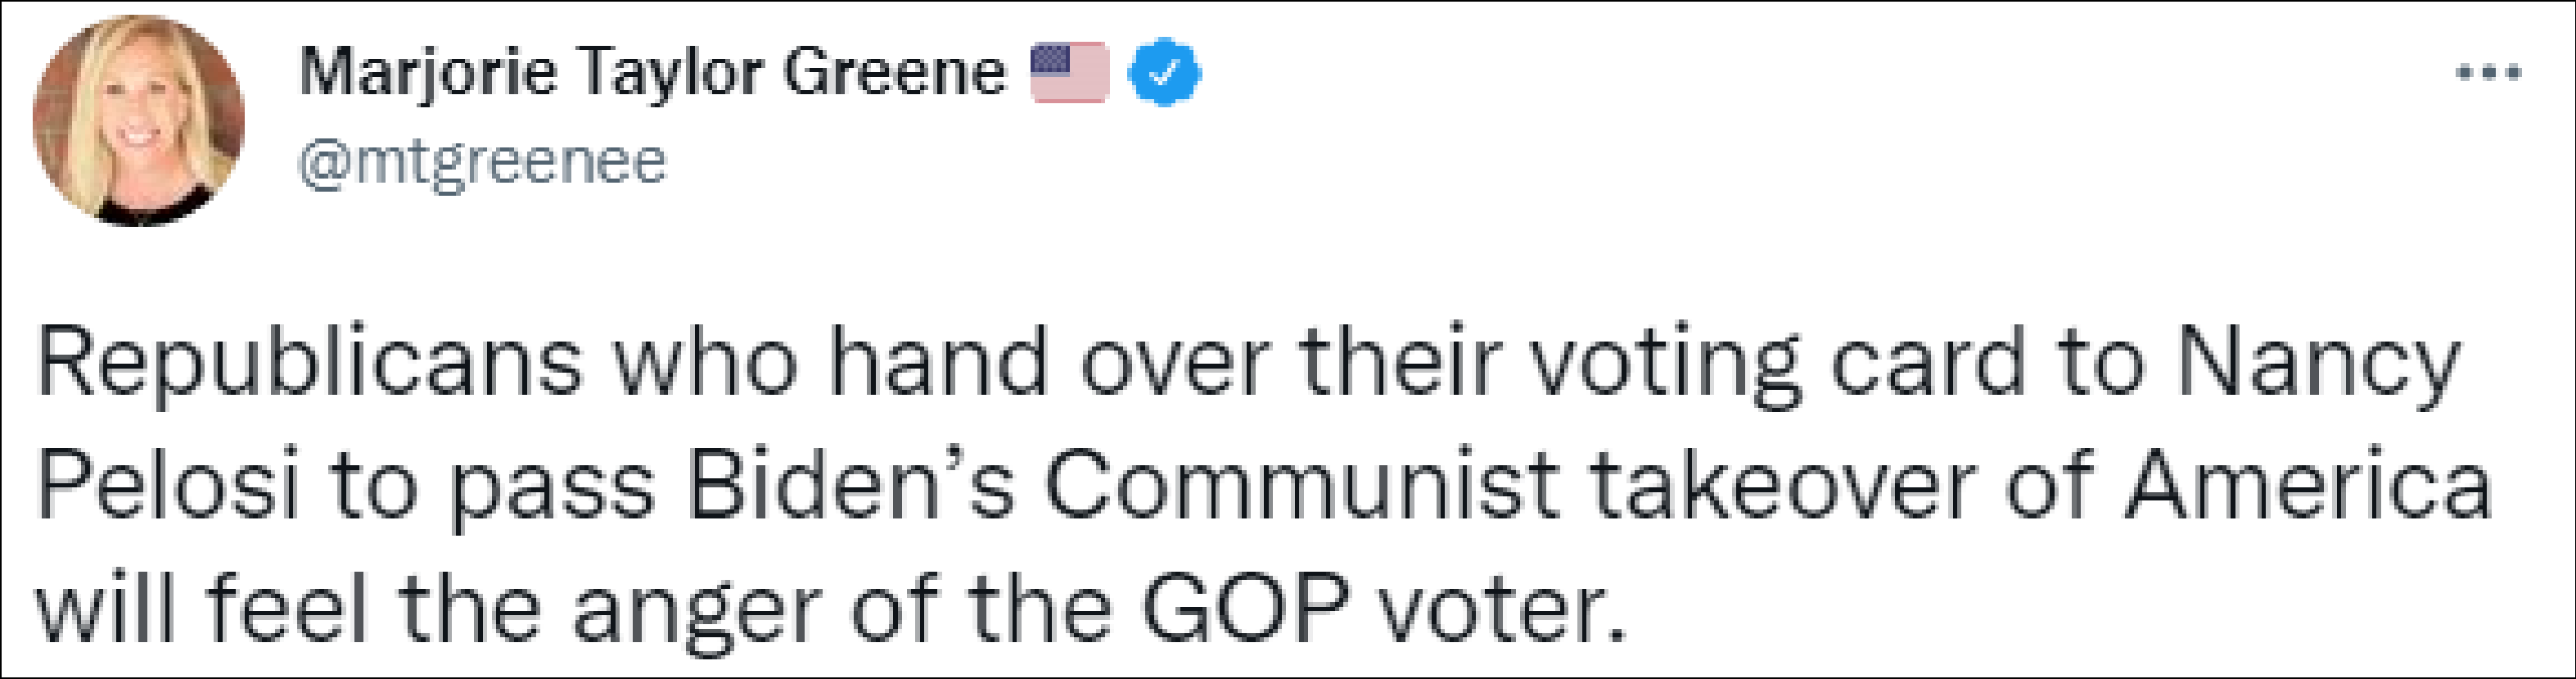Open the round profile avatar photo
The image size is (2576, 679).
(139, 120)
